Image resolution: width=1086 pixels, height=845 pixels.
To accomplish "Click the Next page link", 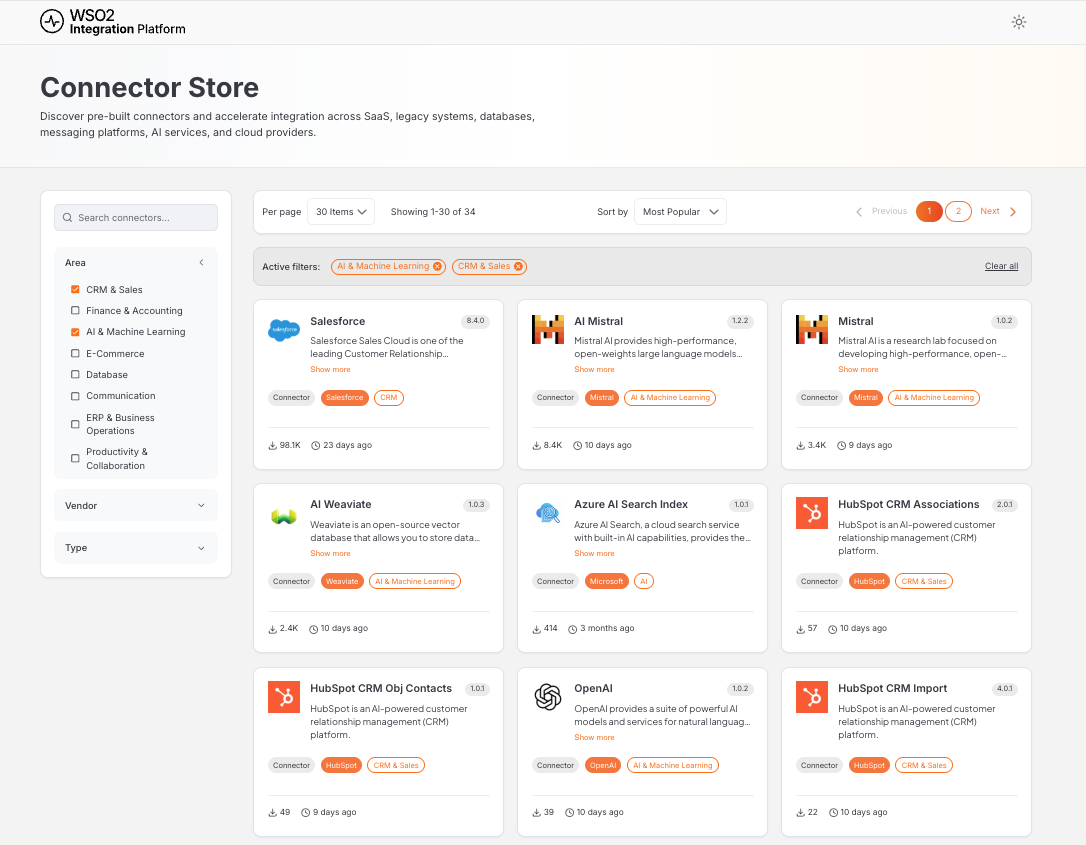I will point(997,211).
